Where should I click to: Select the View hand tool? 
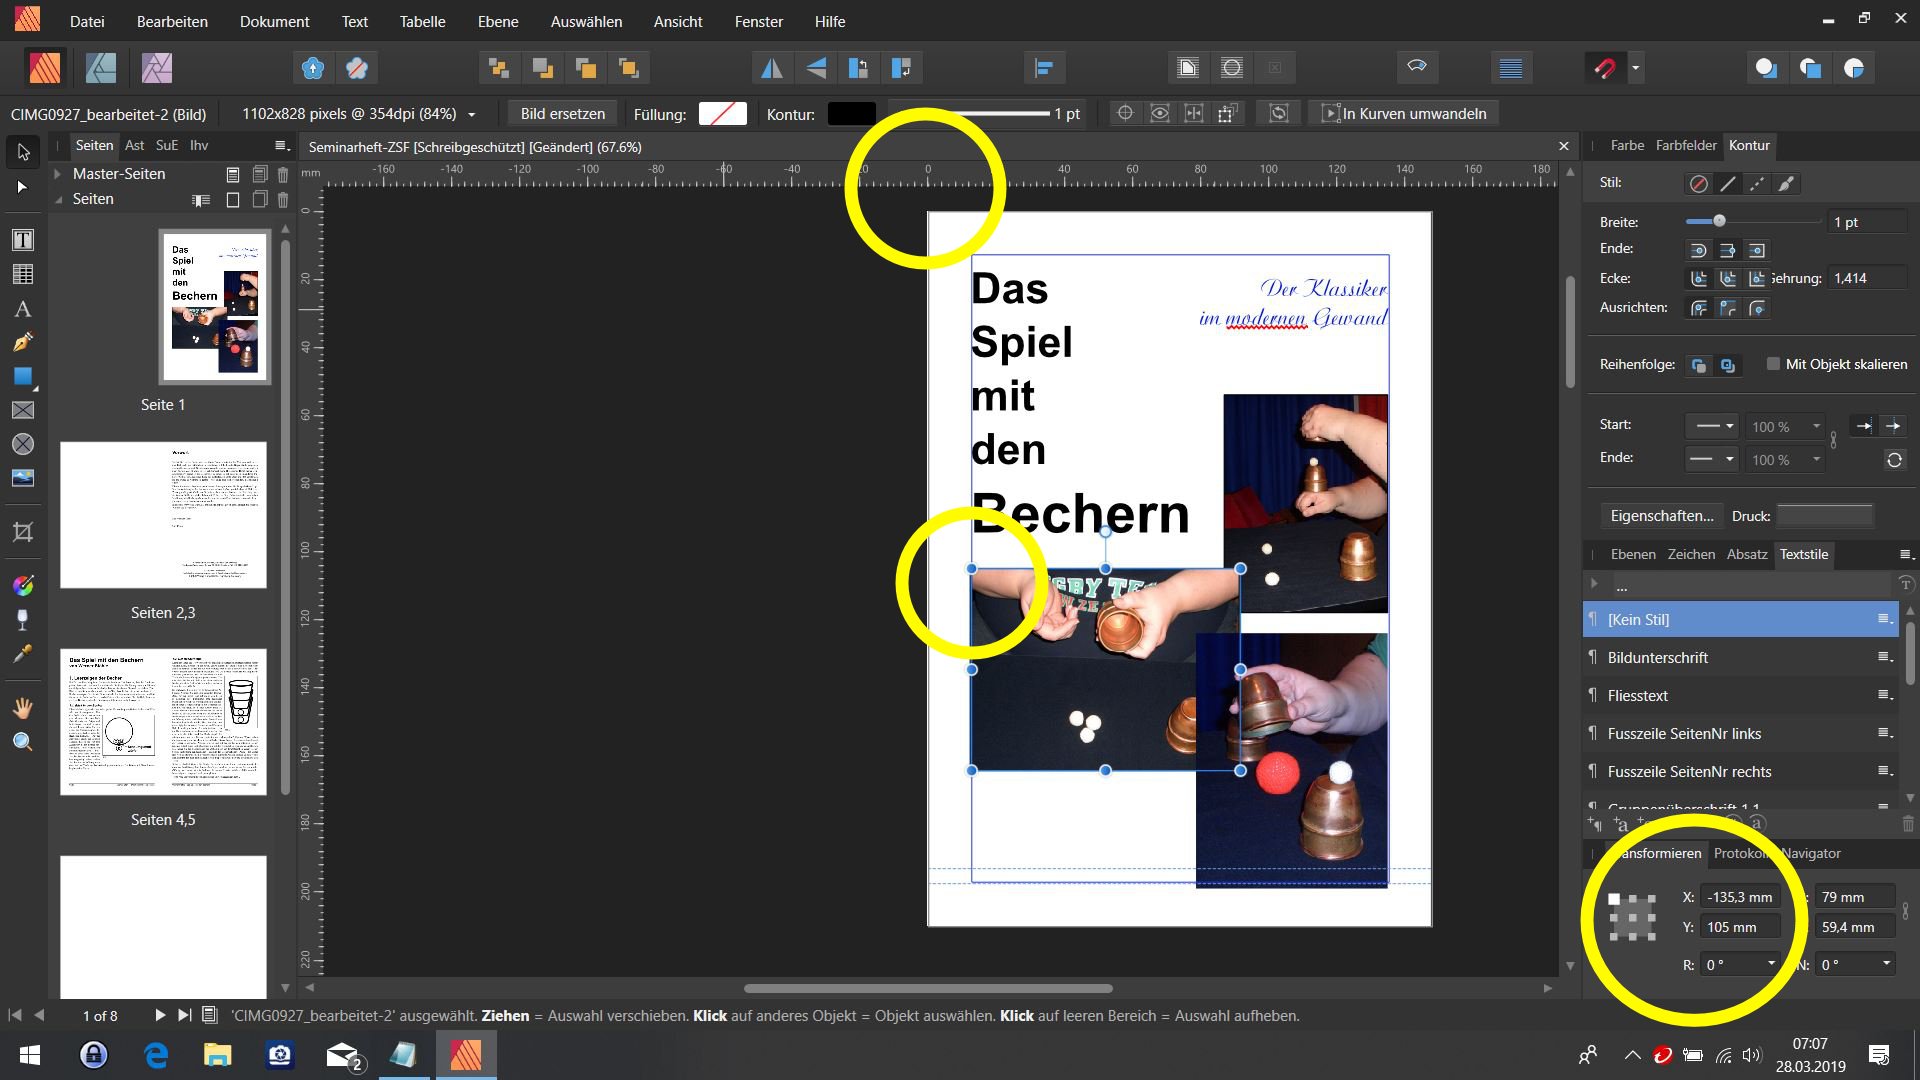tap(23, 708)
